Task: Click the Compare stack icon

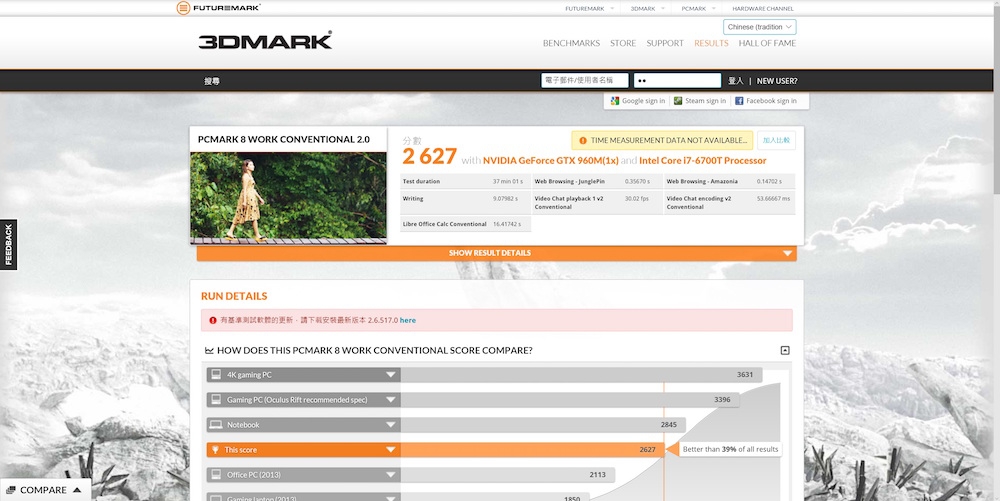Action: click(11, 490)
